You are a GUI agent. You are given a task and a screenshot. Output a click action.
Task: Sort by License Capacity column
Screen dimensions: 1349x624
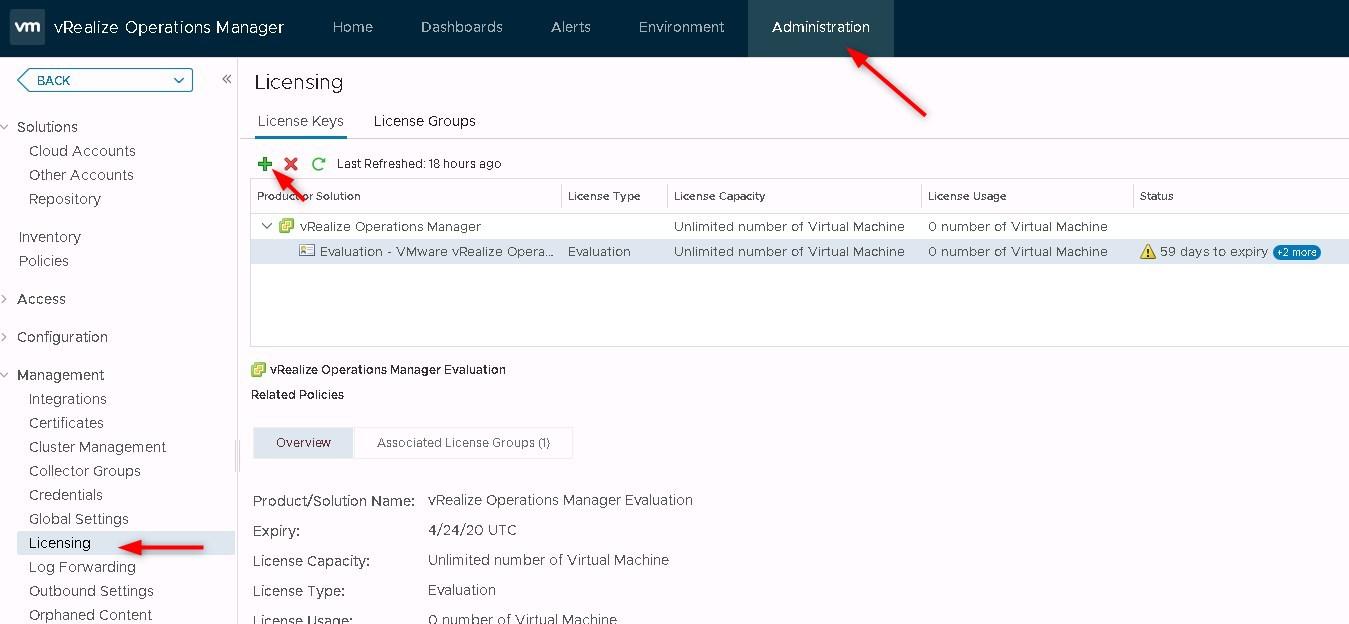(795, 196)
